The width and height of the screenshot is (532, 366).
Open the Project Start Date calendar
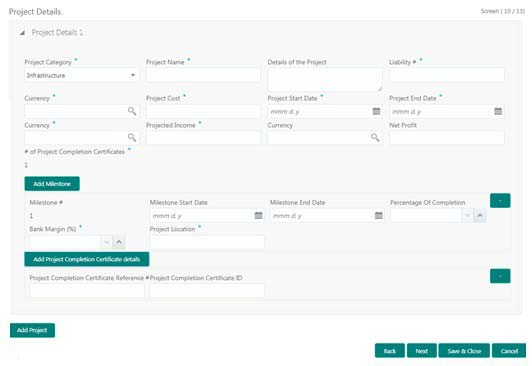pyautogui.click(x=376, y=111)
